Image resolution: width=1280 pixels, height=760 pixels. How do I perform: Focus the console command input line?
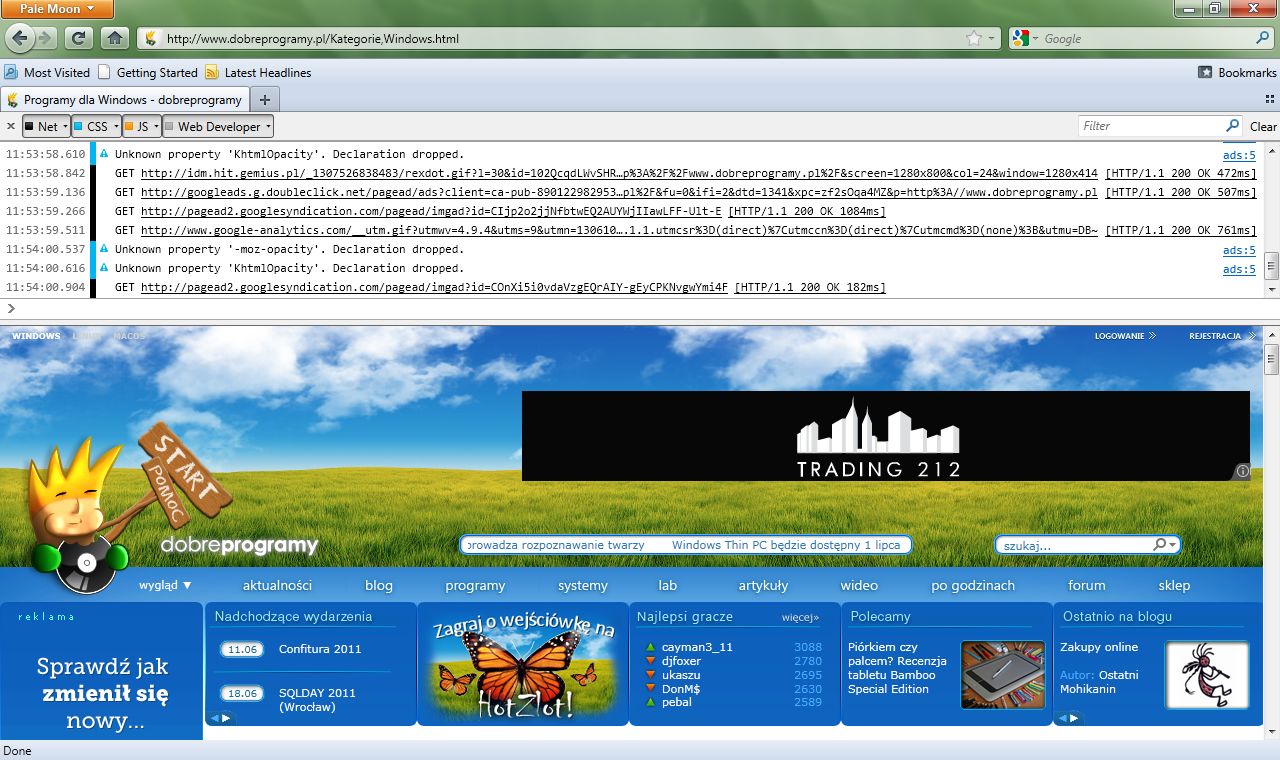640,308
